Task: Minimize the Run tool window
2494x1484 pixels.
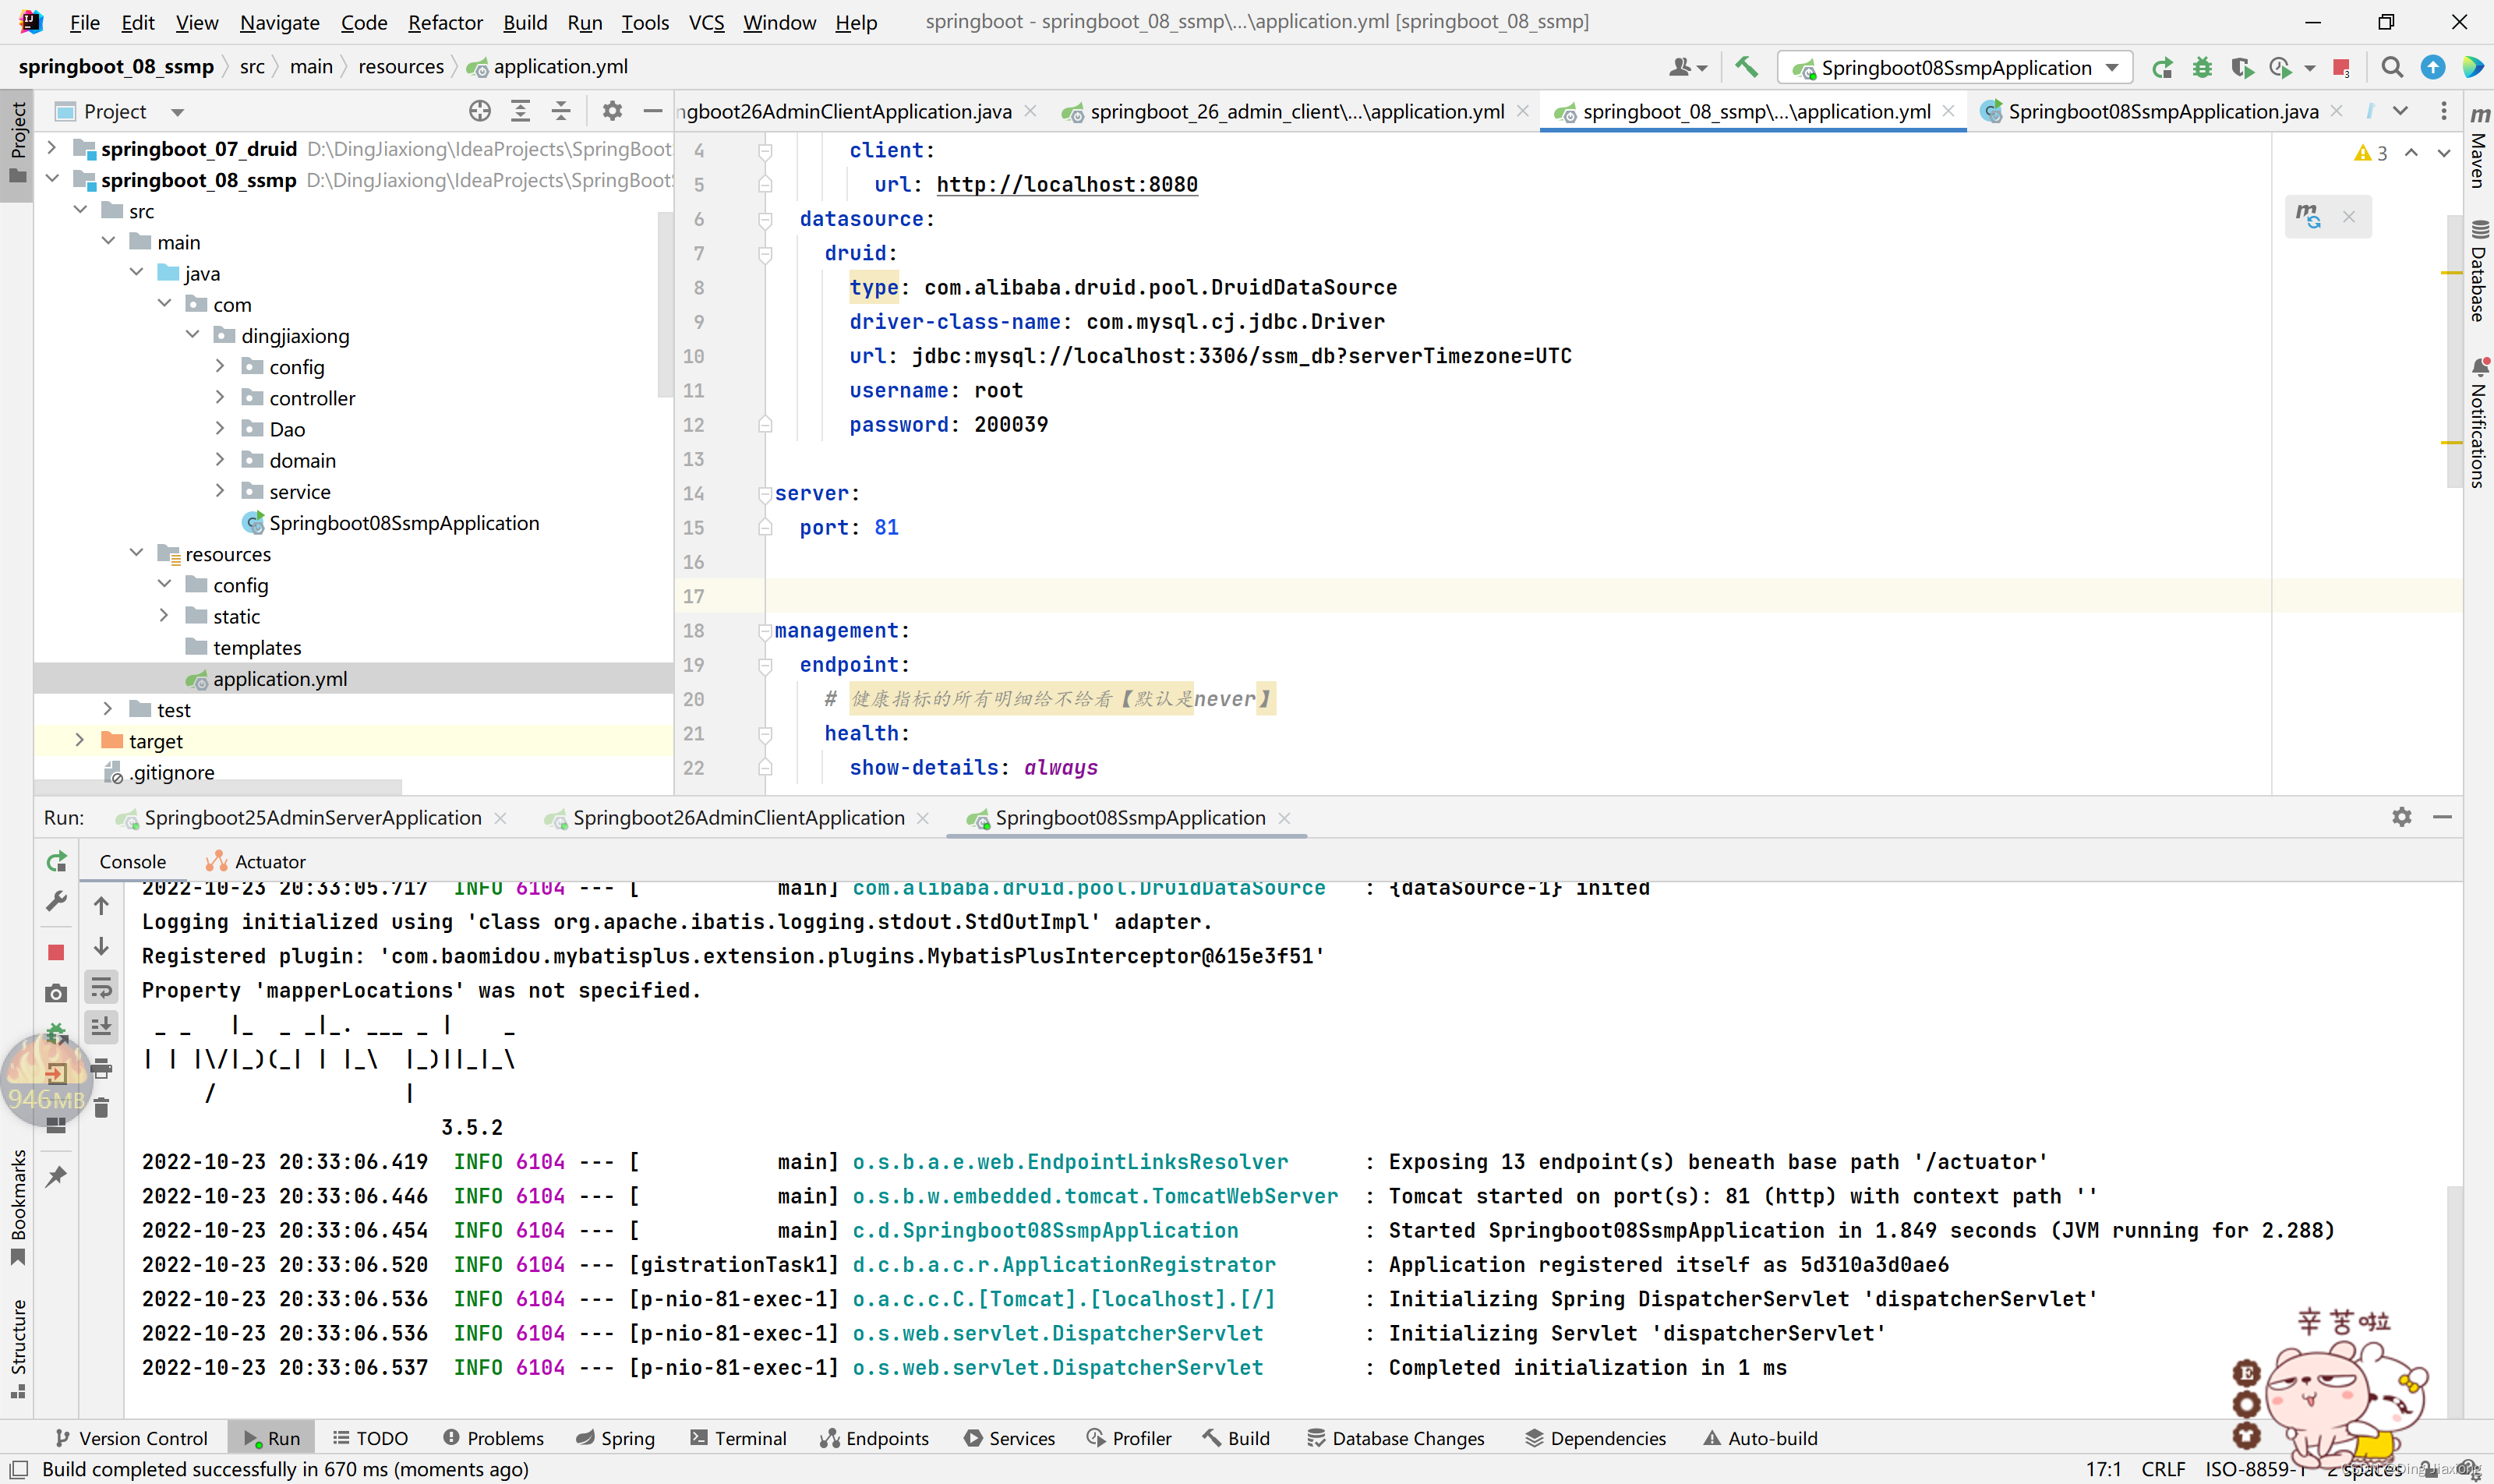Action: click(x=2442, y=817)
